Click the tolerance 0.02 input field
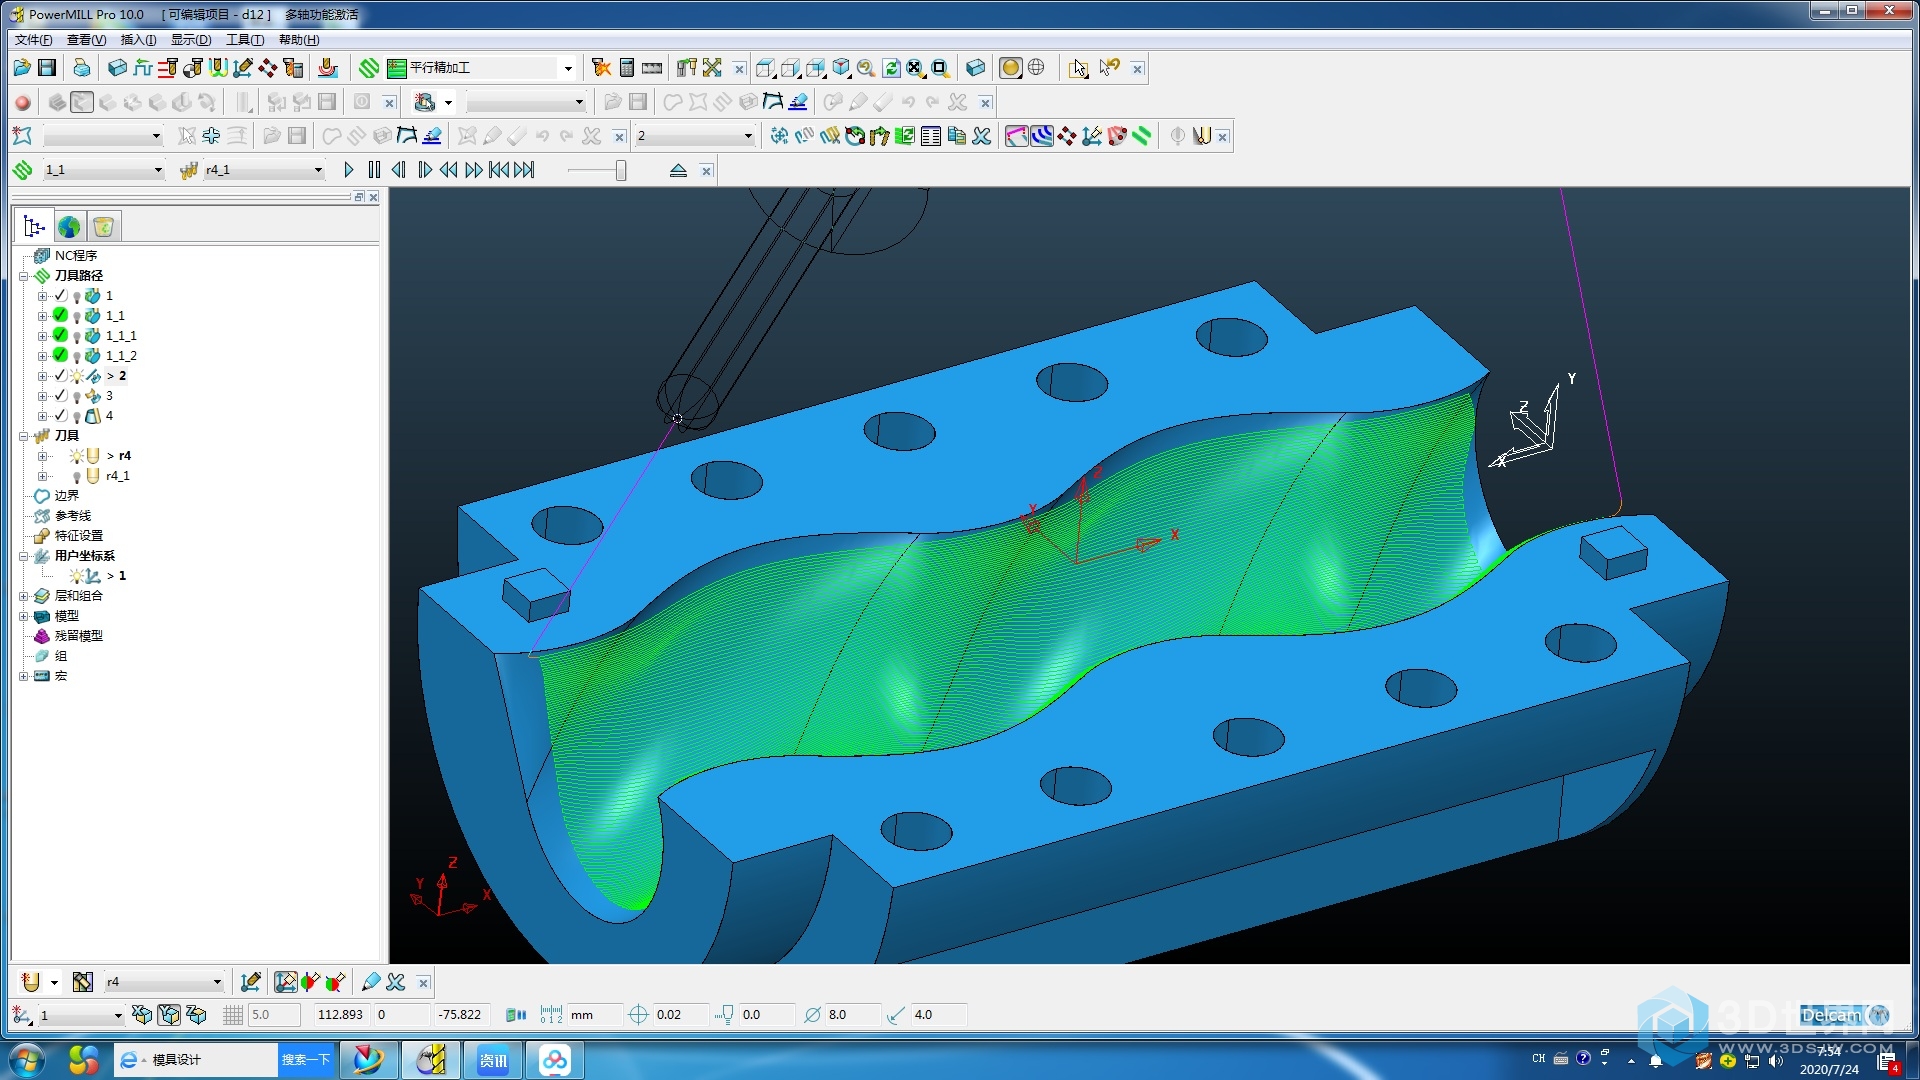 (680, 1015)
